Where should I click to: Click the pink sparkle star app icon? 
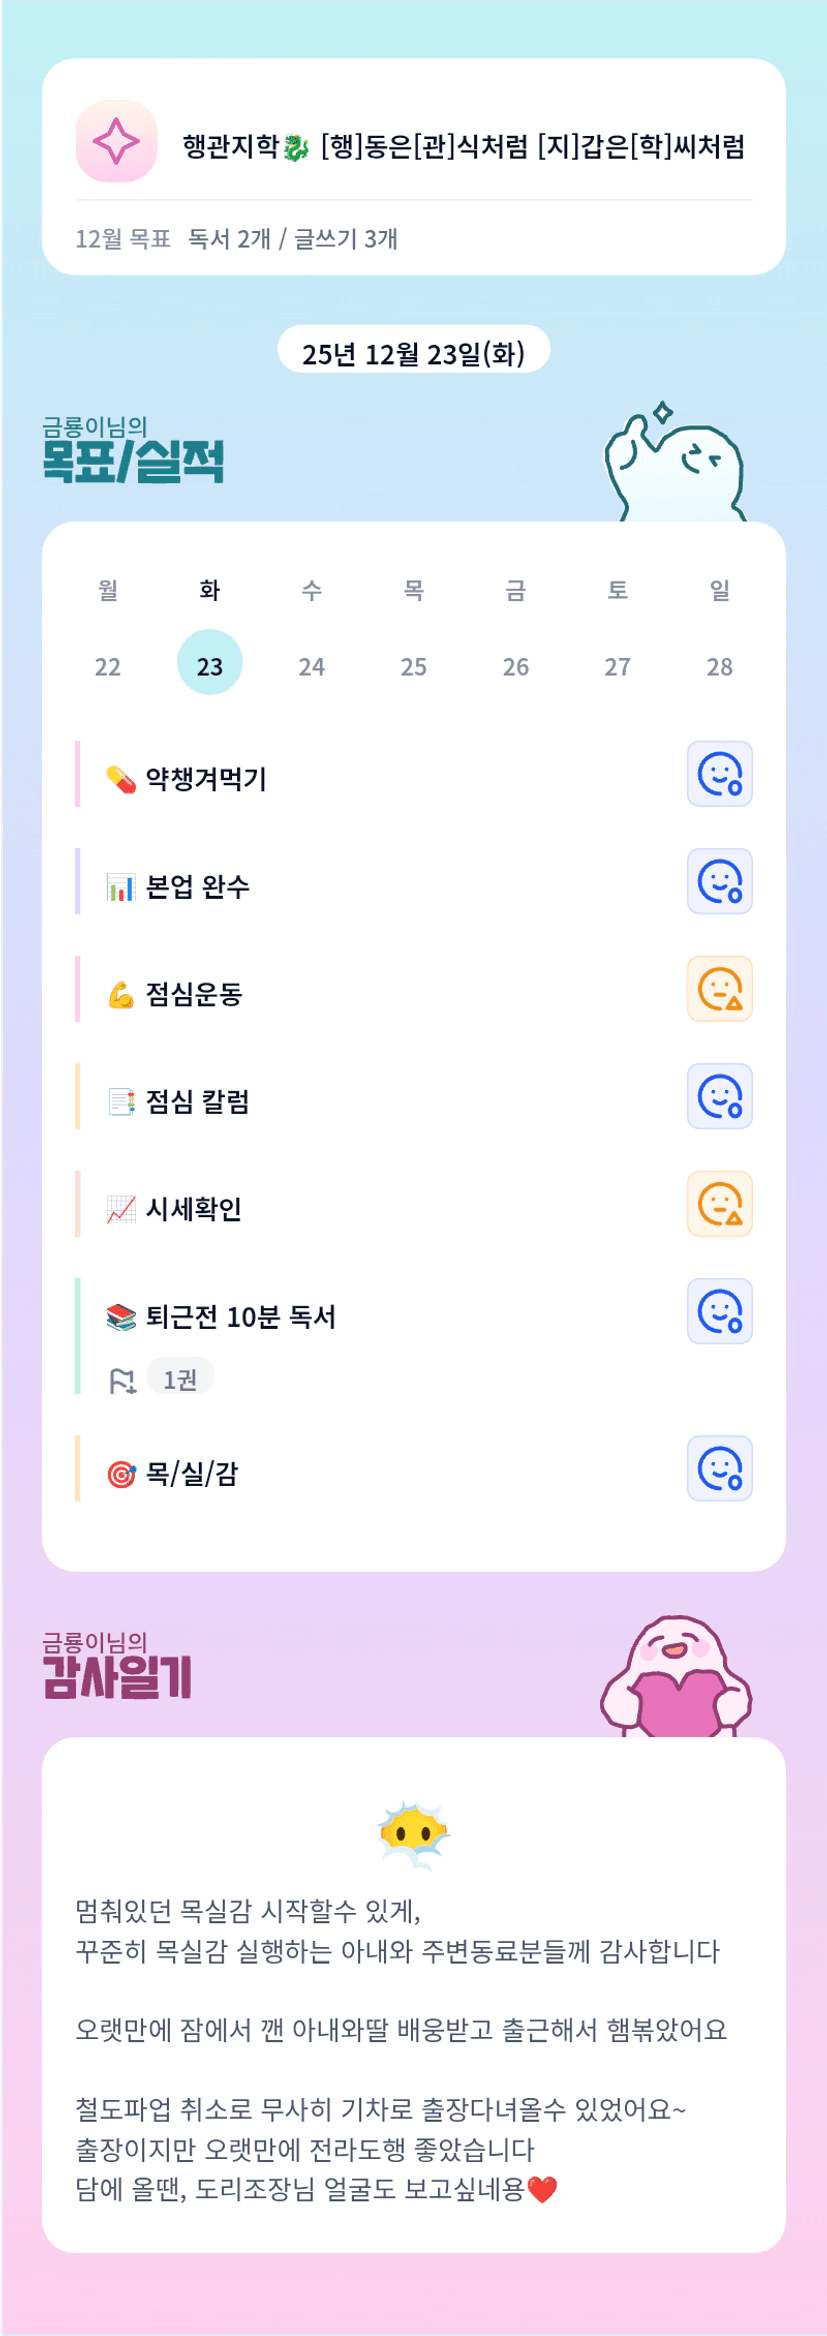pos(116,141)
